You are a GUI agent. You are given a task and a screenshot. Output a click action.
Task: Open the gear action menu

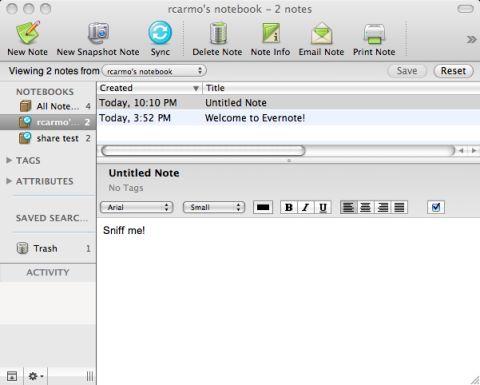pos(36,376)
